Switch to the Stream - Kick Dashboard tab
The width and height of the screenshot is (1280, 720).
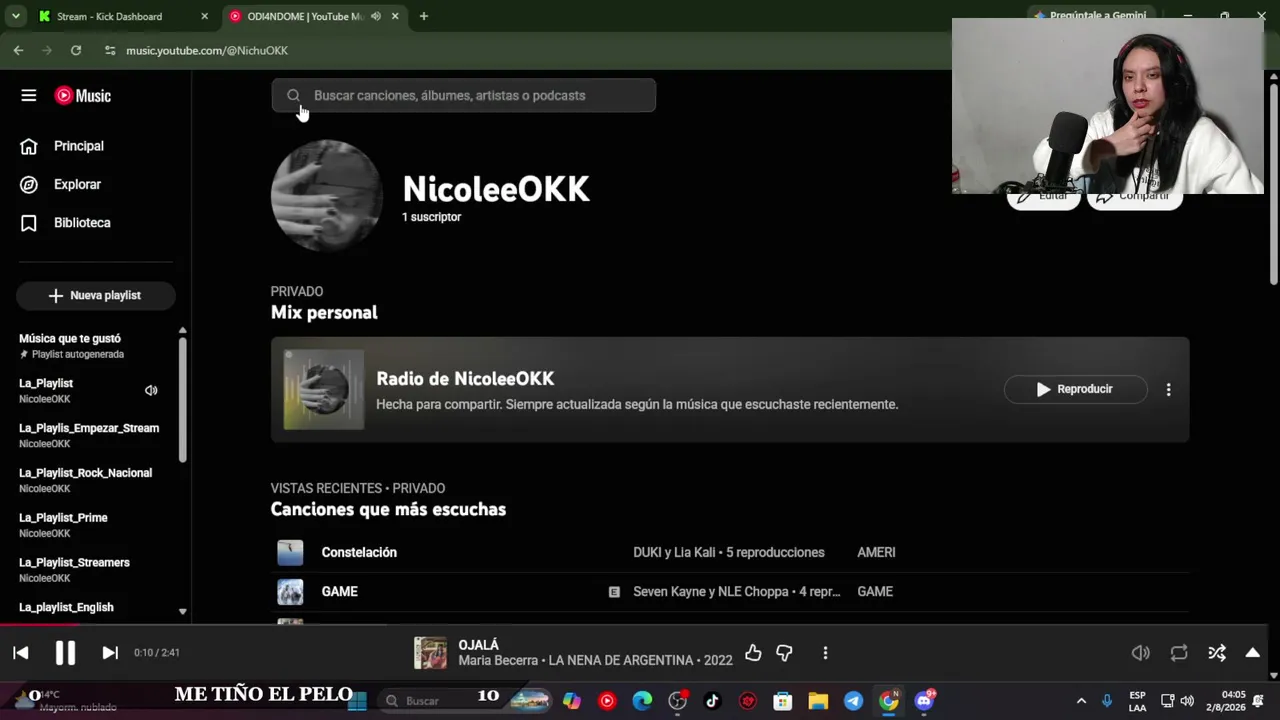click(109, 16)
